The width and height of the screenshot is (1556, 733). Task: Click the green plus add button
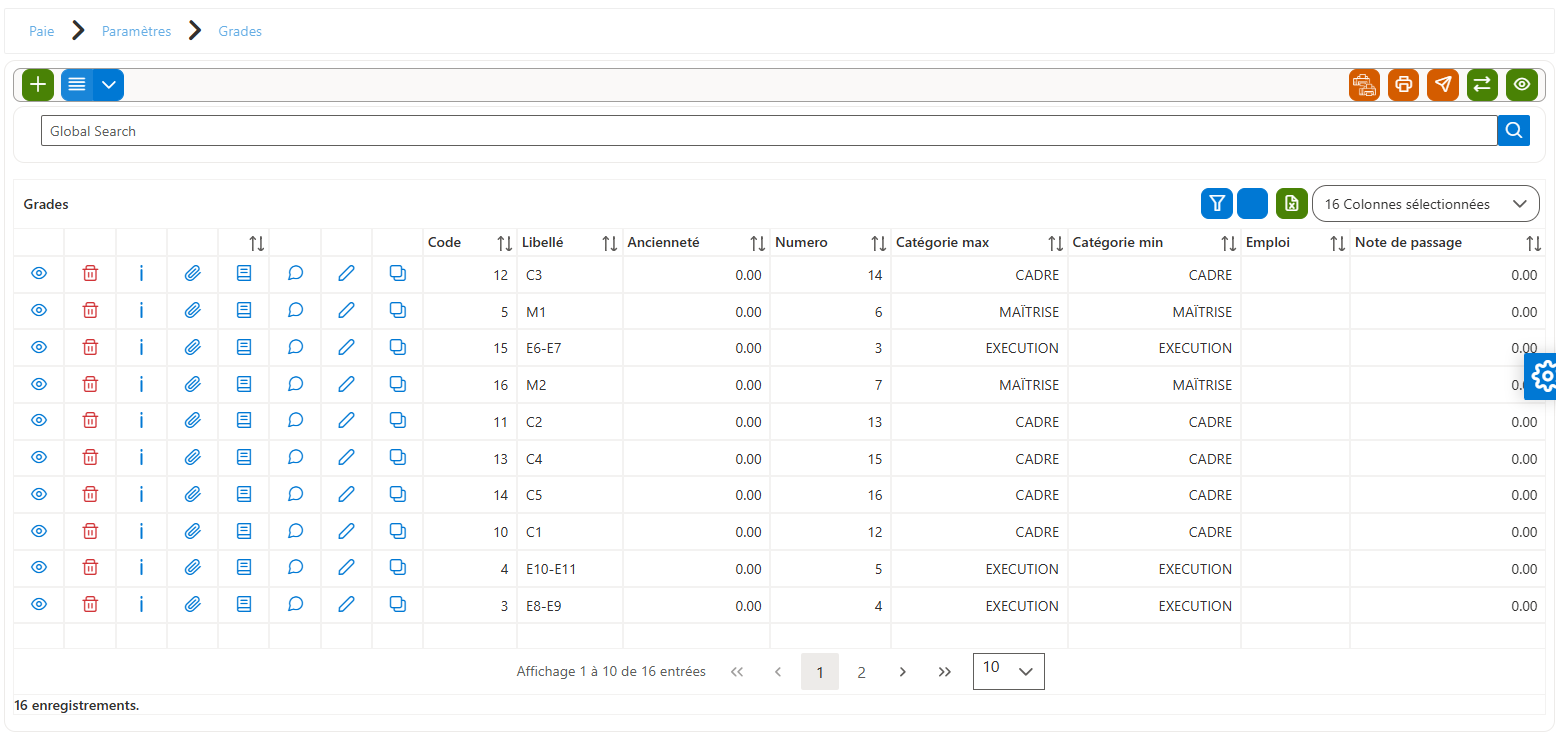[x=38, y=85]
